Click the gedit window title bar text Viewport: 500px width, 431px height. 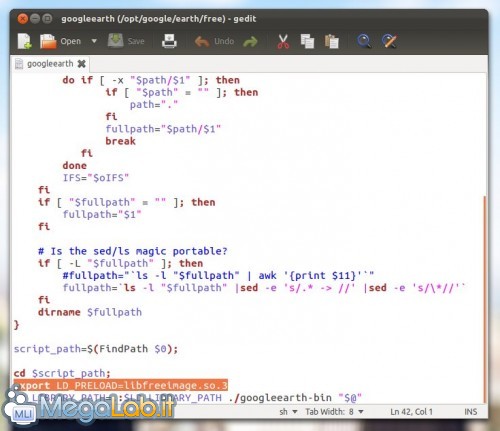[159, 19]
